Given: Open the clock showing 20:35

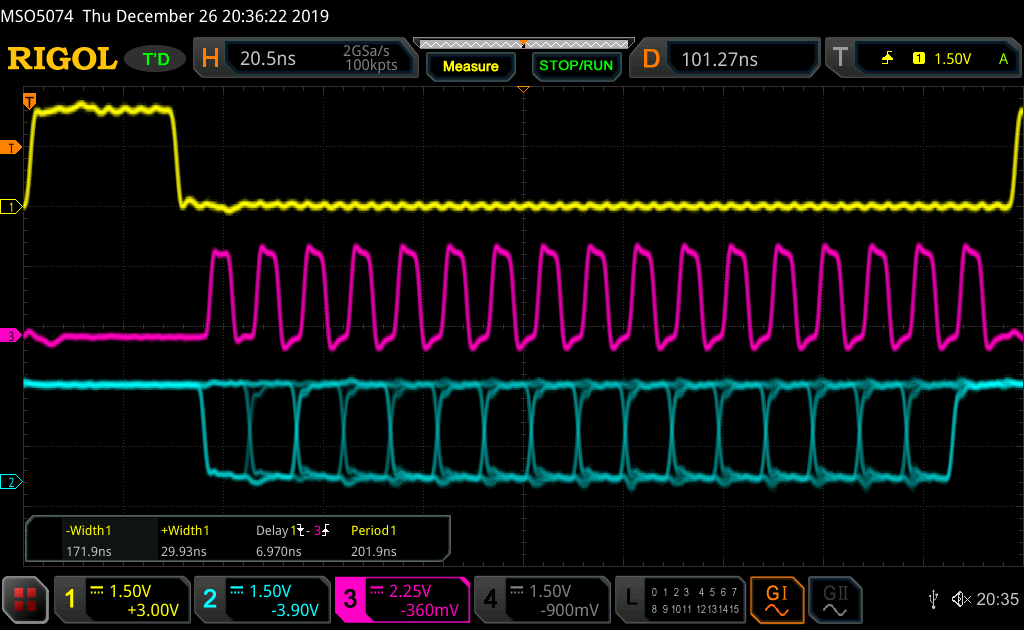Looking at the screenshot, I should pos(997,599).
